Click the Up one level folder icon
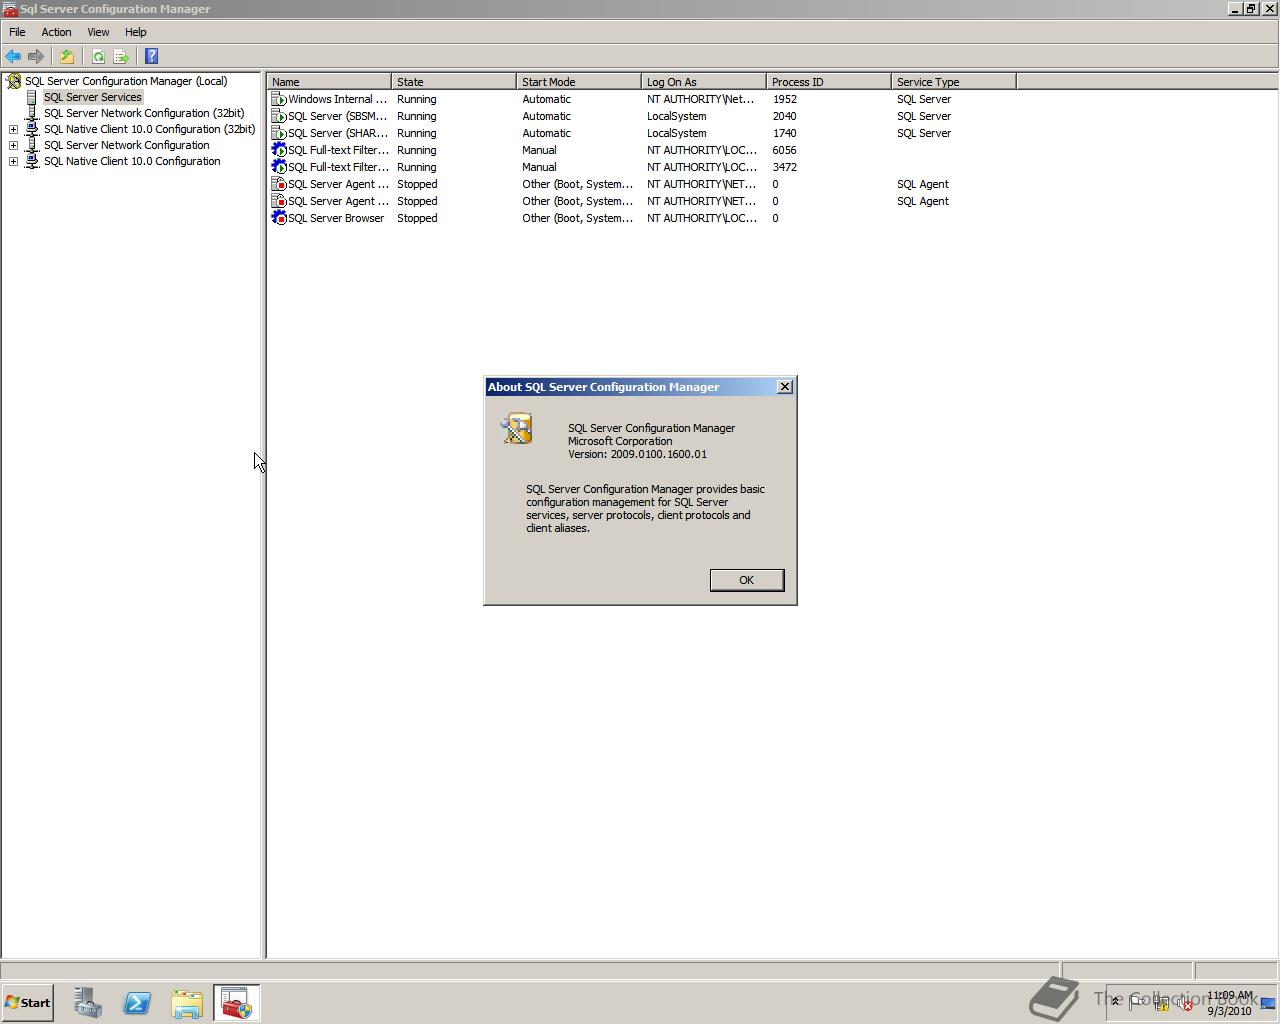1280x1024 pixels. (66, 57)
